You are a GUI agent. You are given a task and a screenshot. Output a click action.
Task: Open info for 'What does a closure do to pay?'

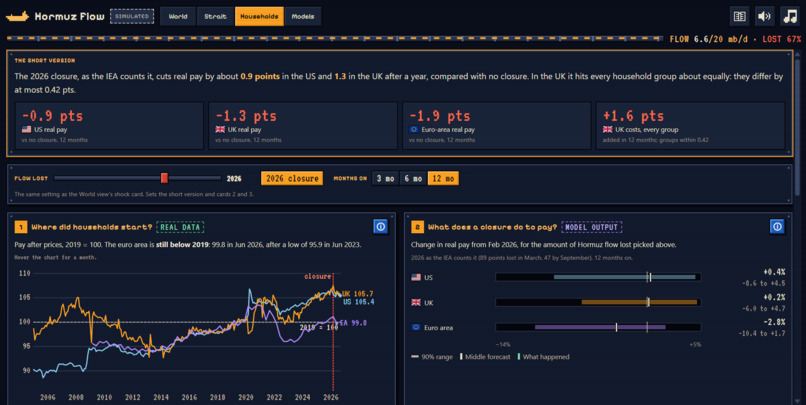[777, 227]
